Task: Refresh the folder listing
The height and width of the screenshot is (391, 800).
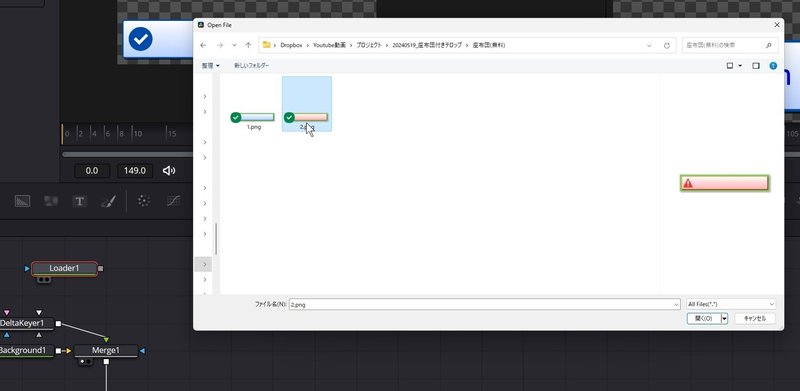Action: point(666,45)
